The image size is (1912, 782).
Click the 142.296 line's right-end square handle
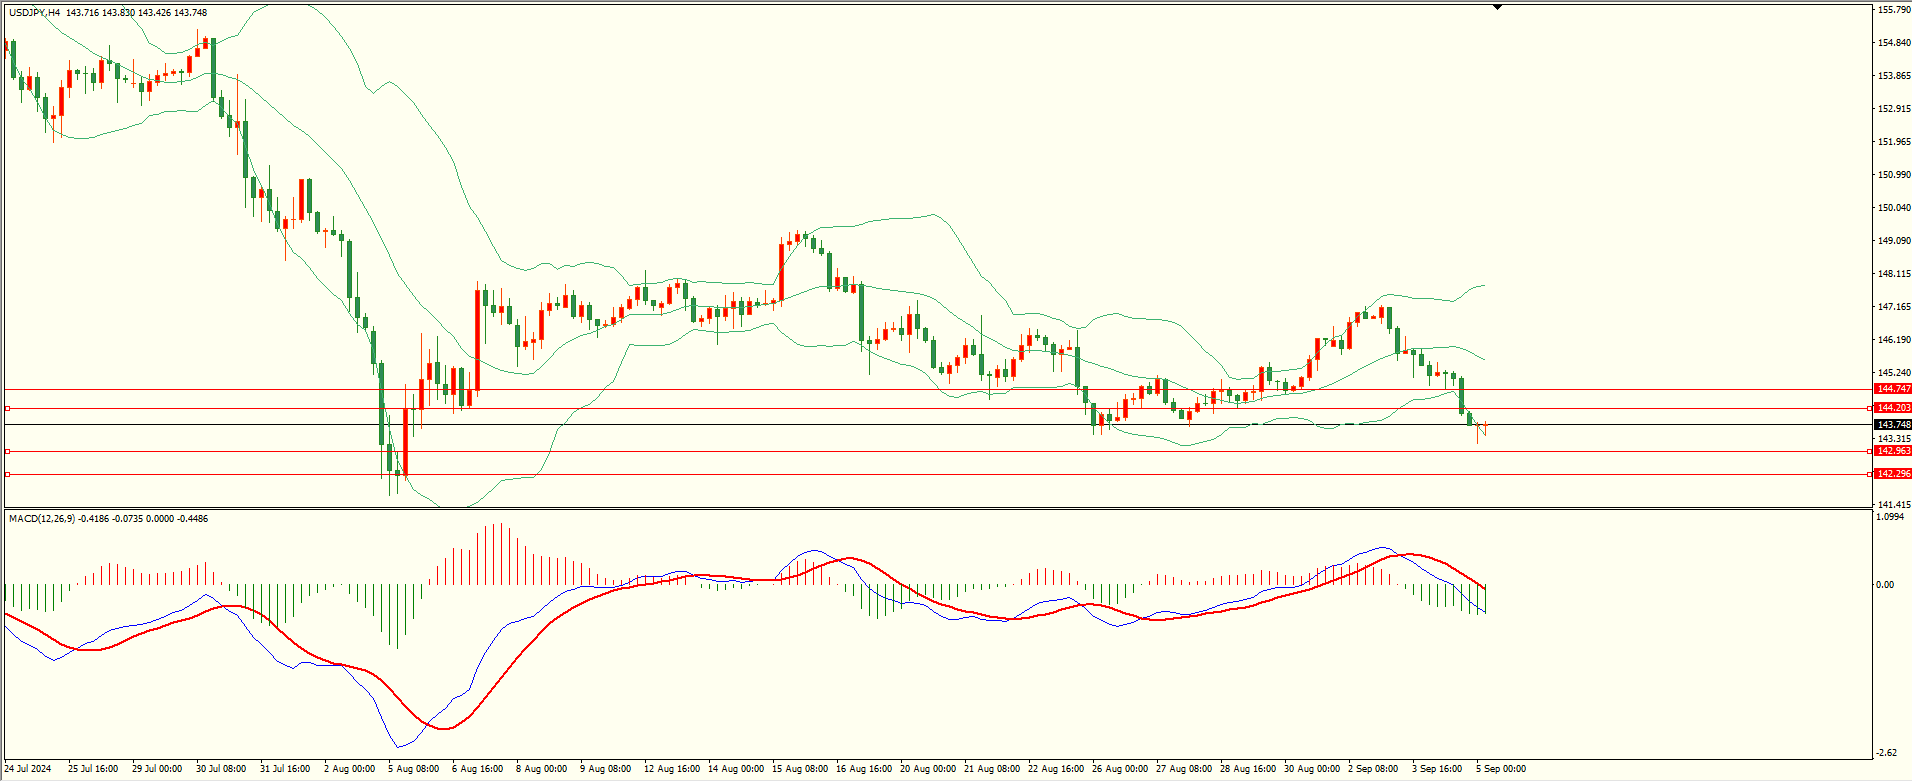[1870, 474]
